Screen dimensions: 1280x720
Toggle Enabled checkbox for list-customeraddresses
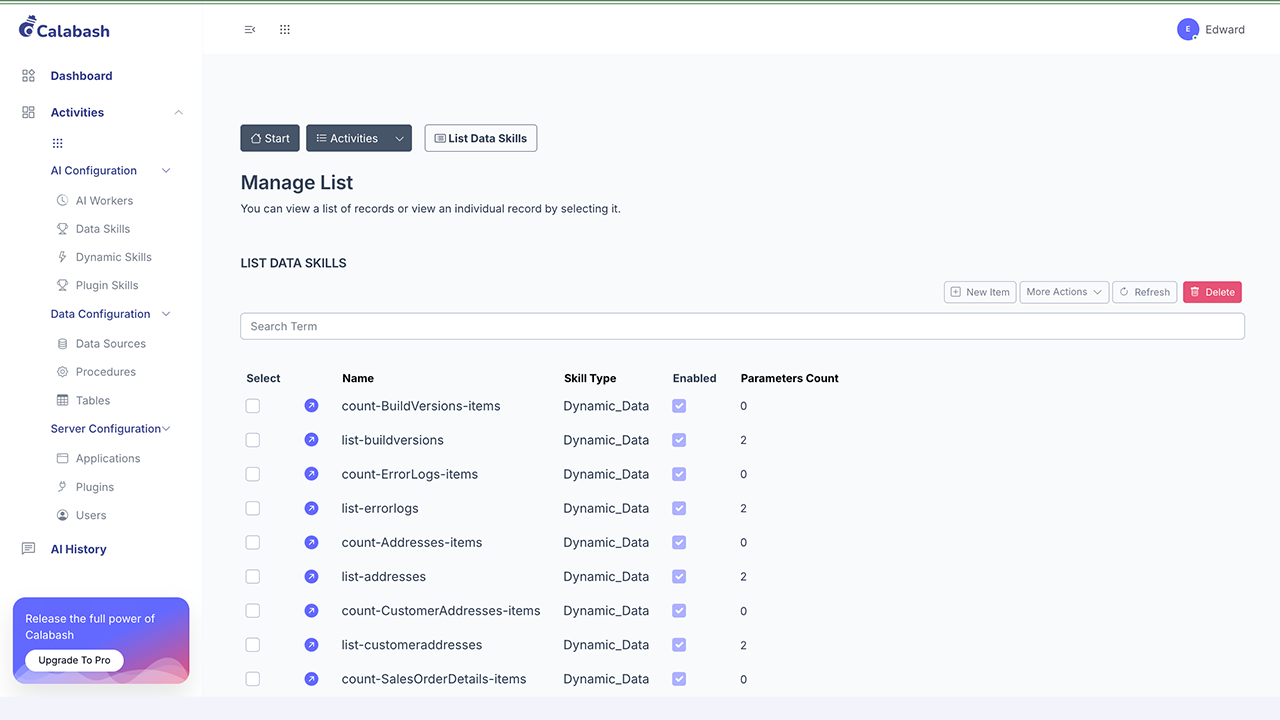tap(679, 645)
